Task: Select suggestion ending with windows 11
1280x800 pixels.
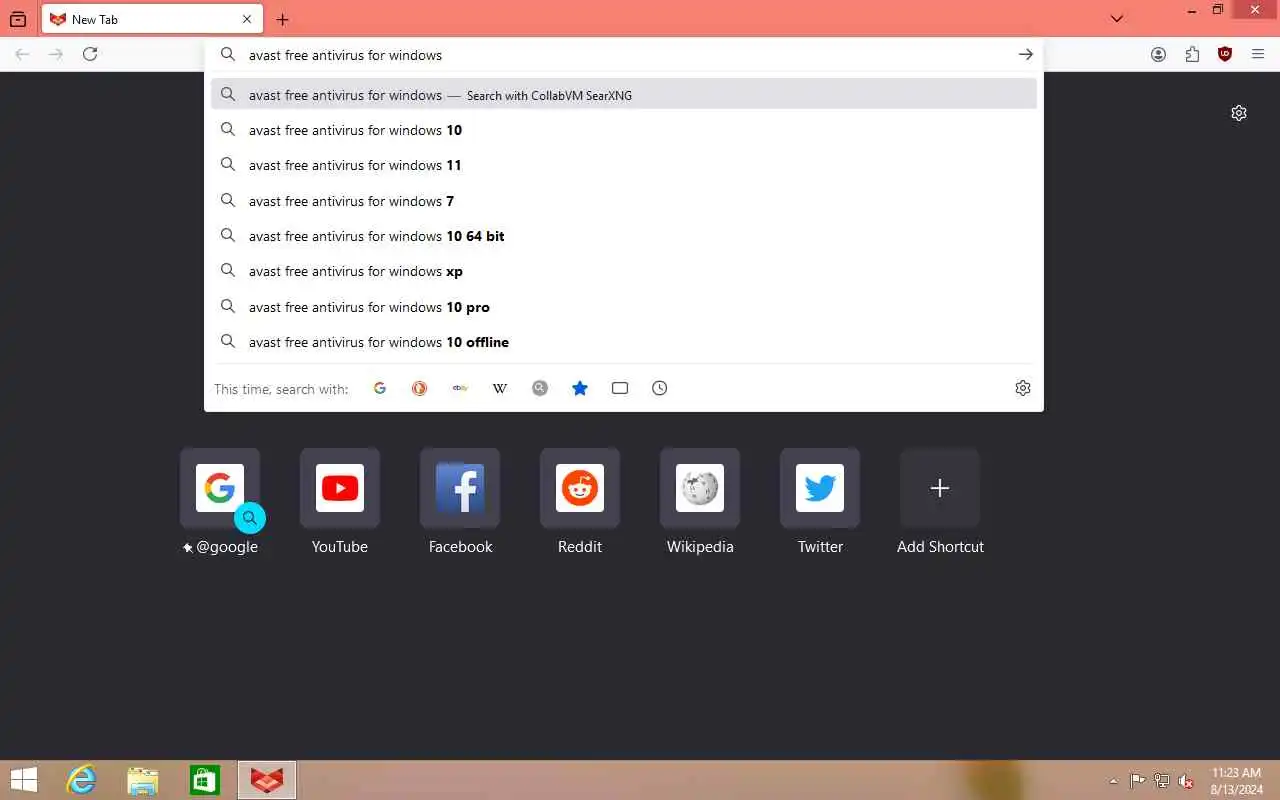Action: [x=624, y=165]
